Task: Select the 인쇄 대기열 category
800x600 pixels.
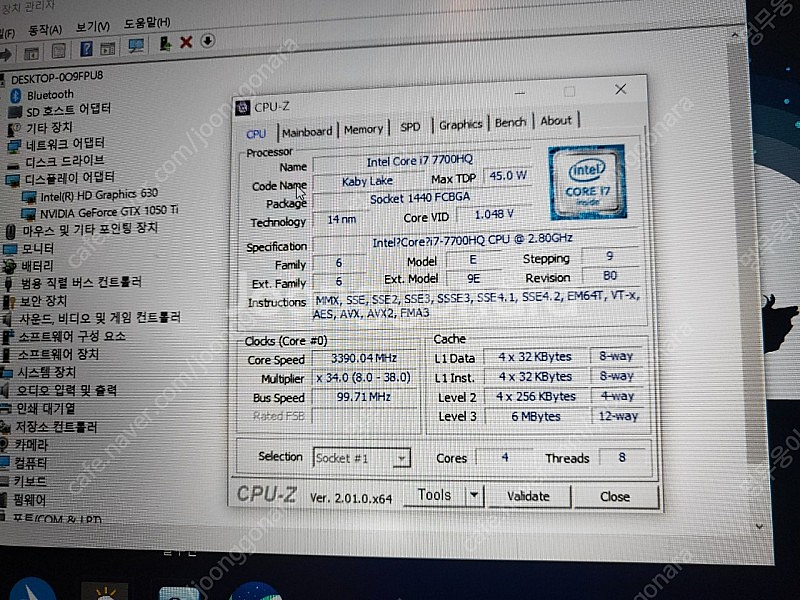Action: (45, 409)
